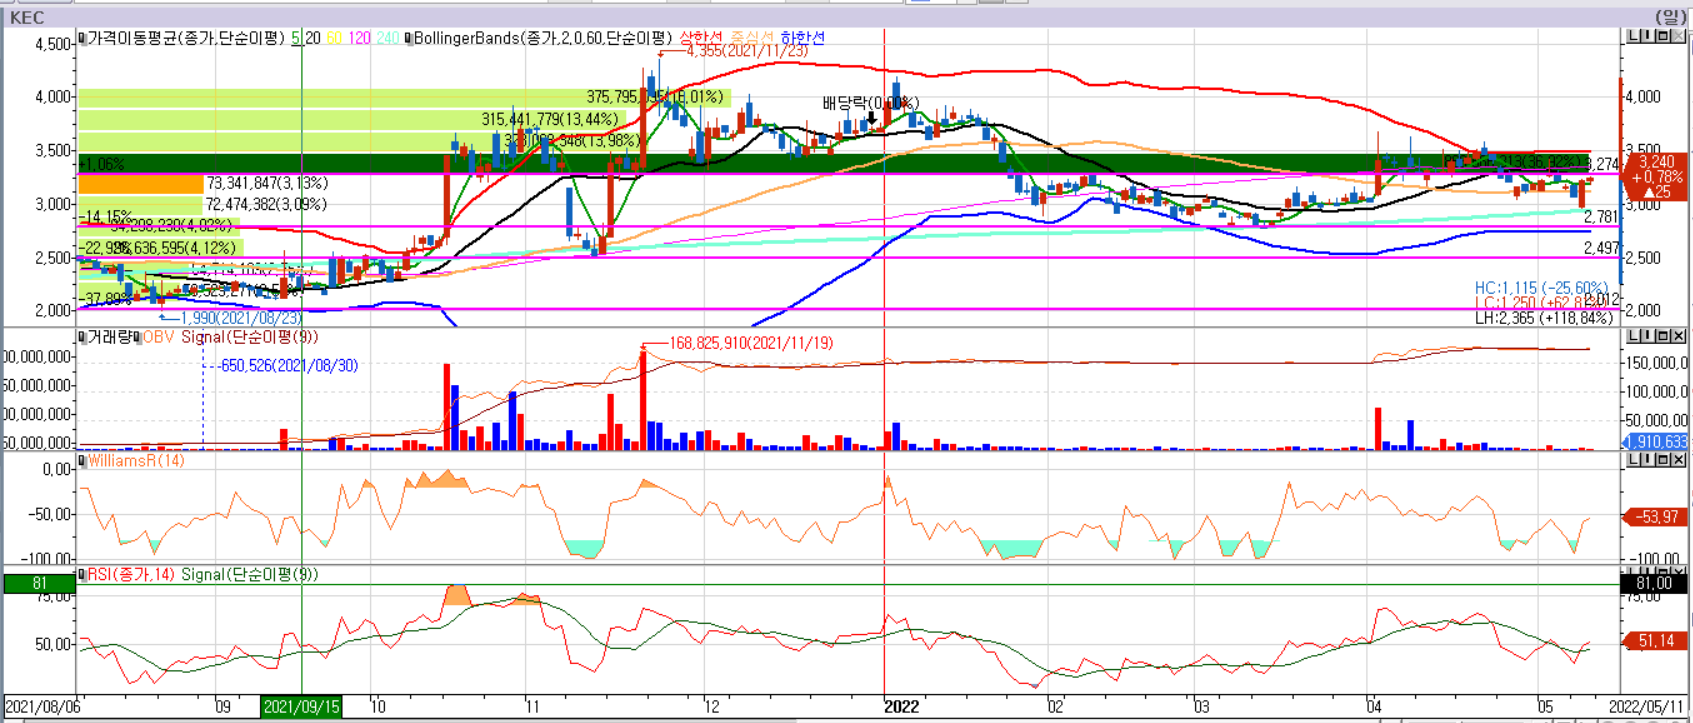Click the 상한선 upper band legend

pos(701,38)
